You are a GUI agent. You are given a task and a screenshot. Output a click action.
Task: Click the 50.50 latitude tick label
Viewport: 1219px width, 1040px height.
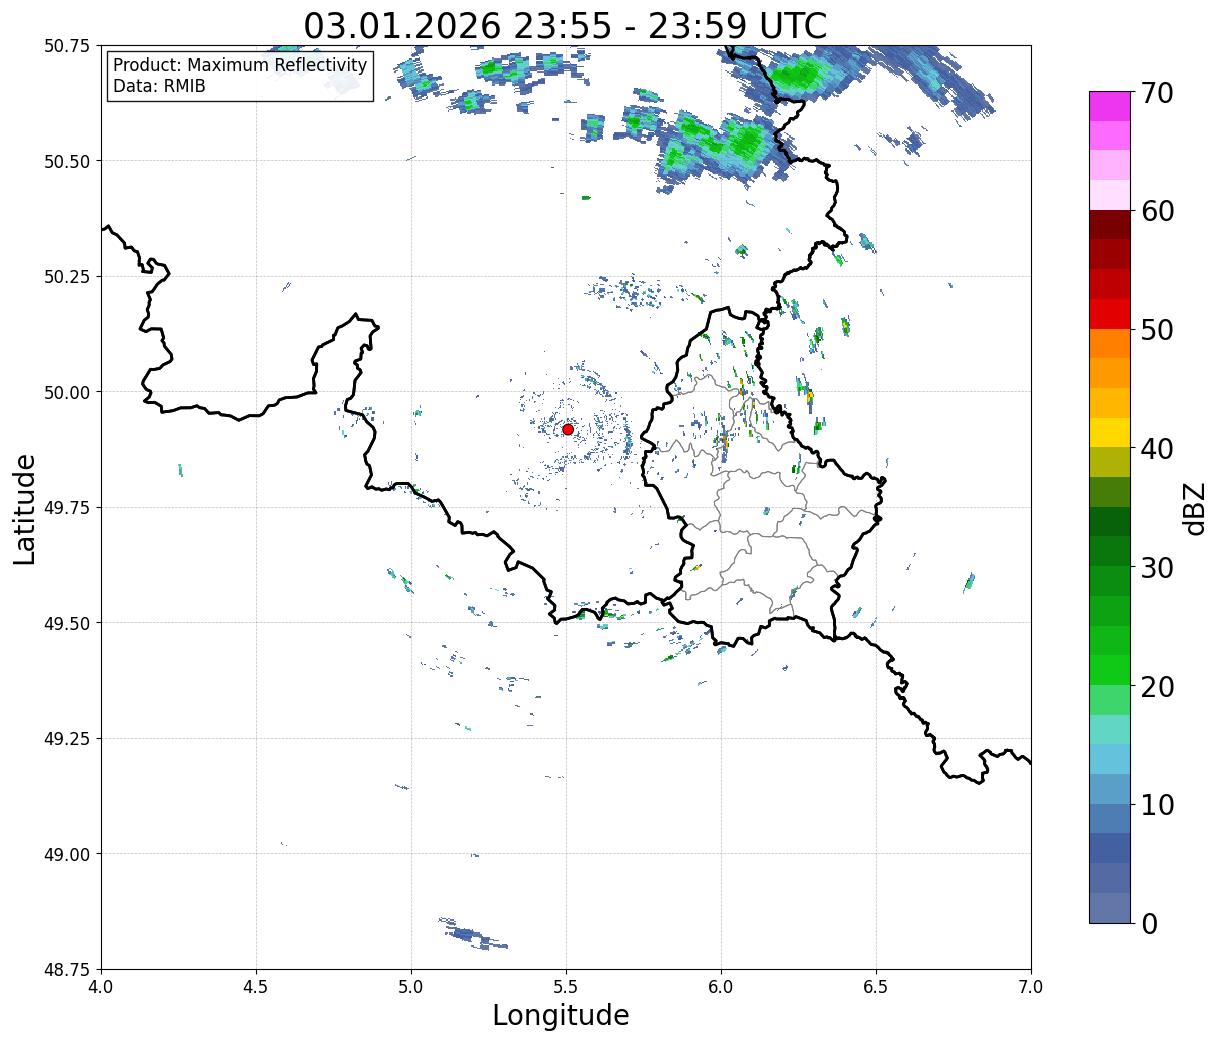point(67,161)
